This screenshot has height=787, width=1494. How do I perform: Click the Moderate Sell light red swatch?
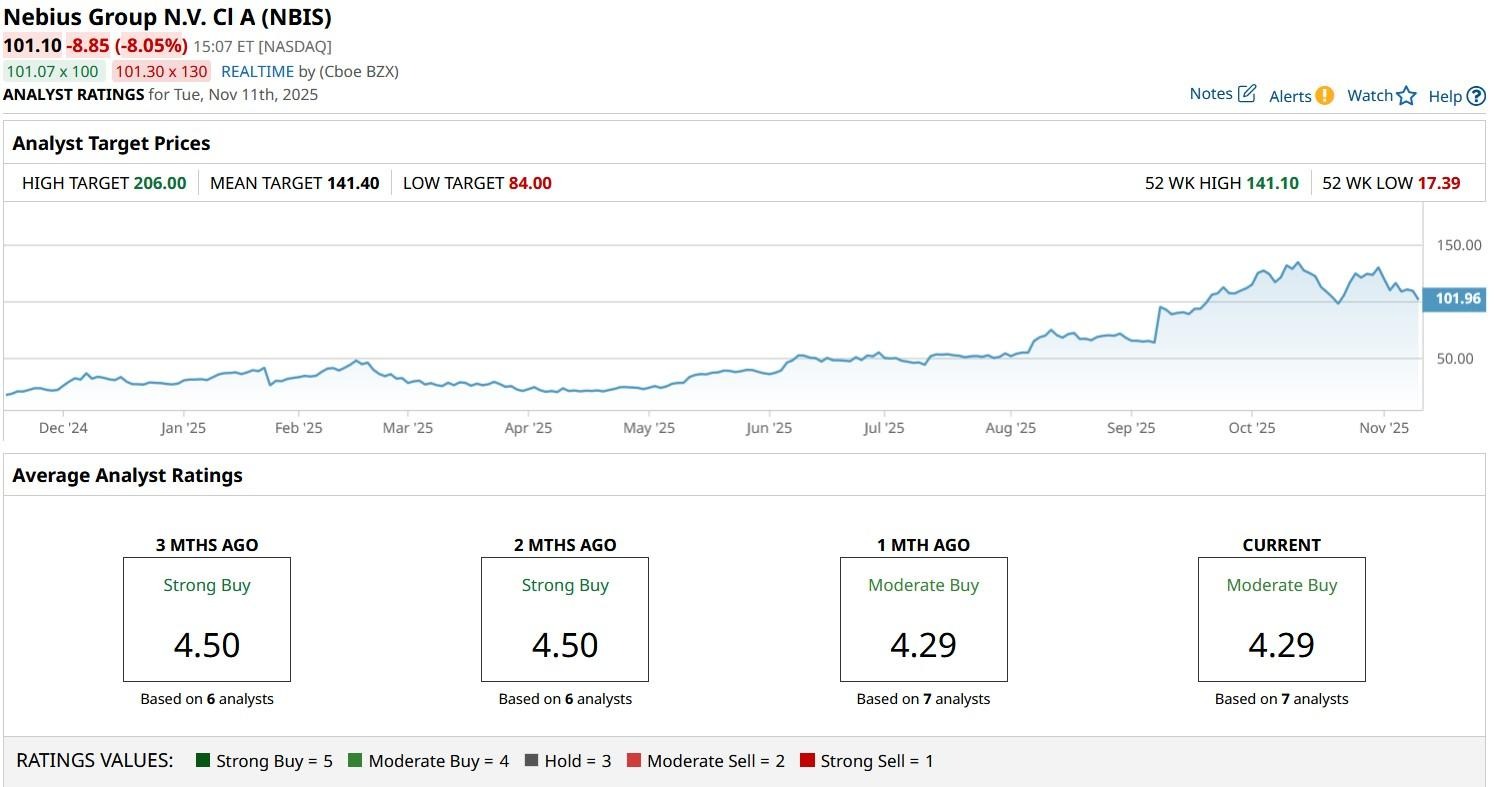[634, 760]
